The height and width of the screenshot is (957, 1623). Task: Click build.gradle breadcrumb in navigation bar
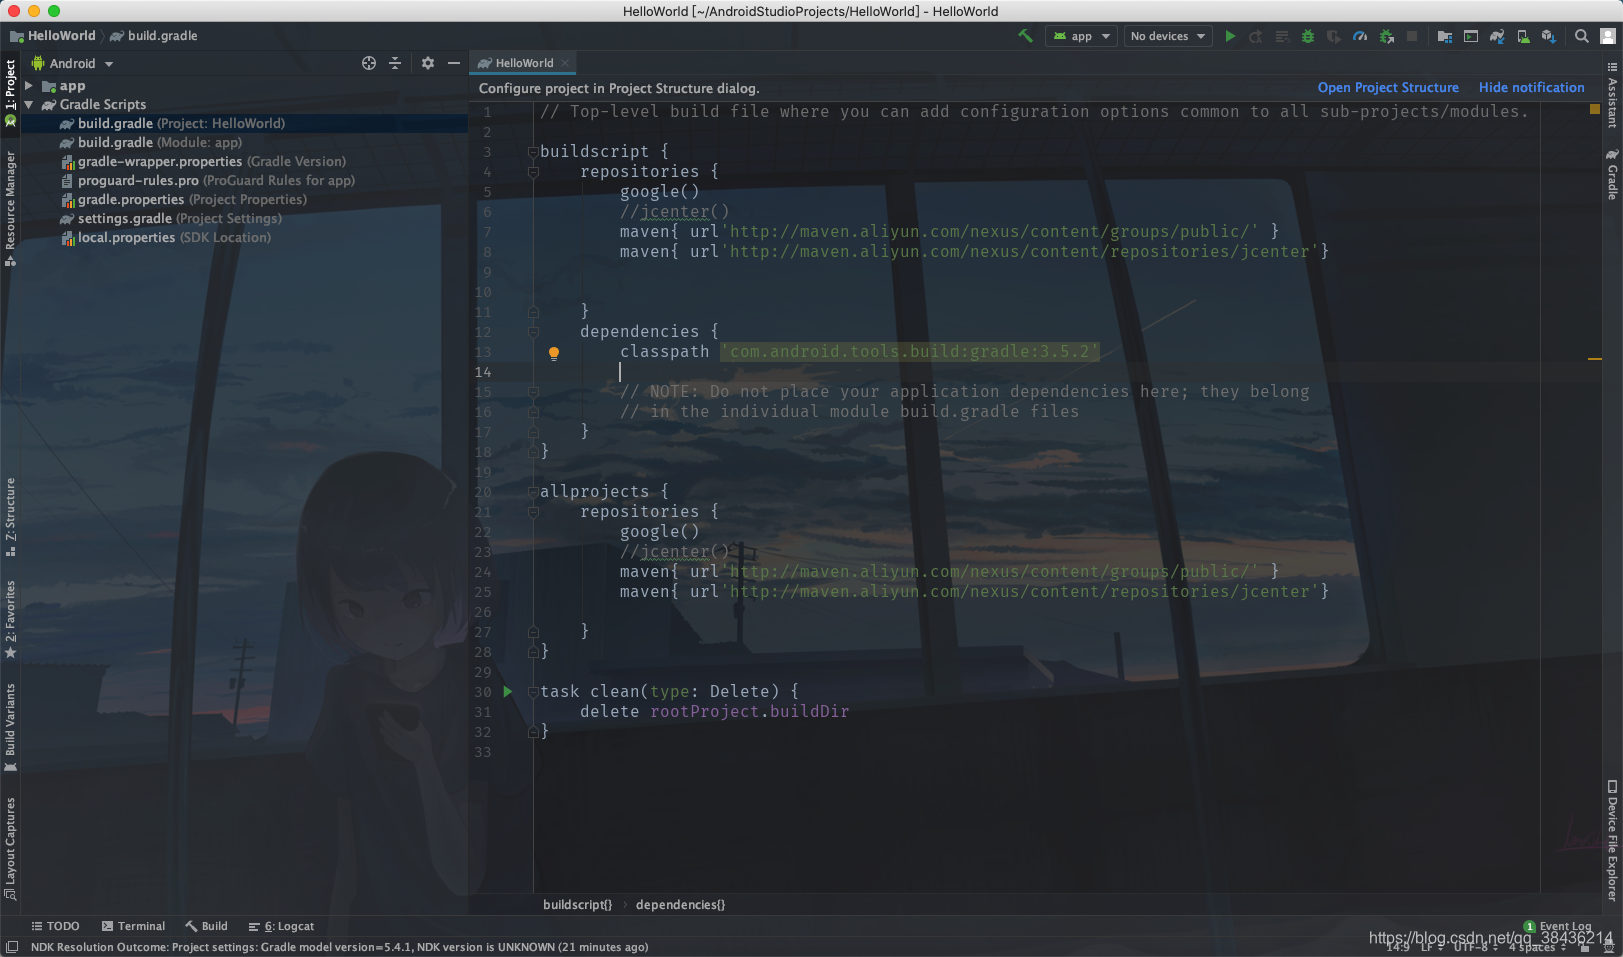[x=153, y=36]
